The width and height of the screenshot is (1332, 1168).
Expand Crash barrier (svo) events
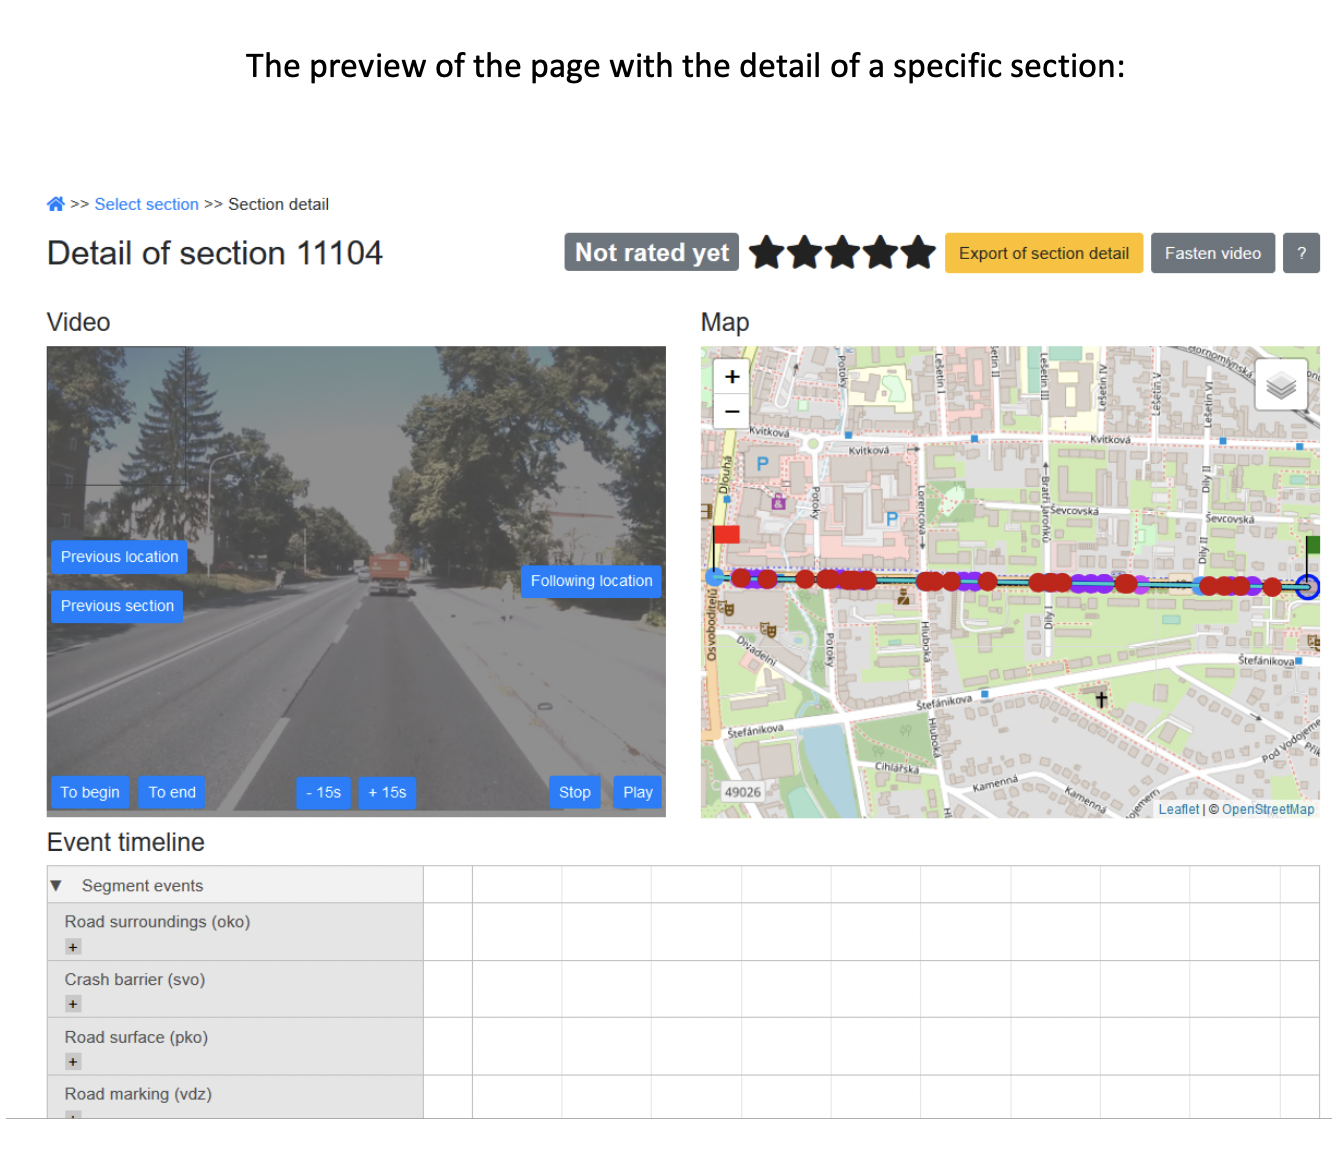(72, 1004)
